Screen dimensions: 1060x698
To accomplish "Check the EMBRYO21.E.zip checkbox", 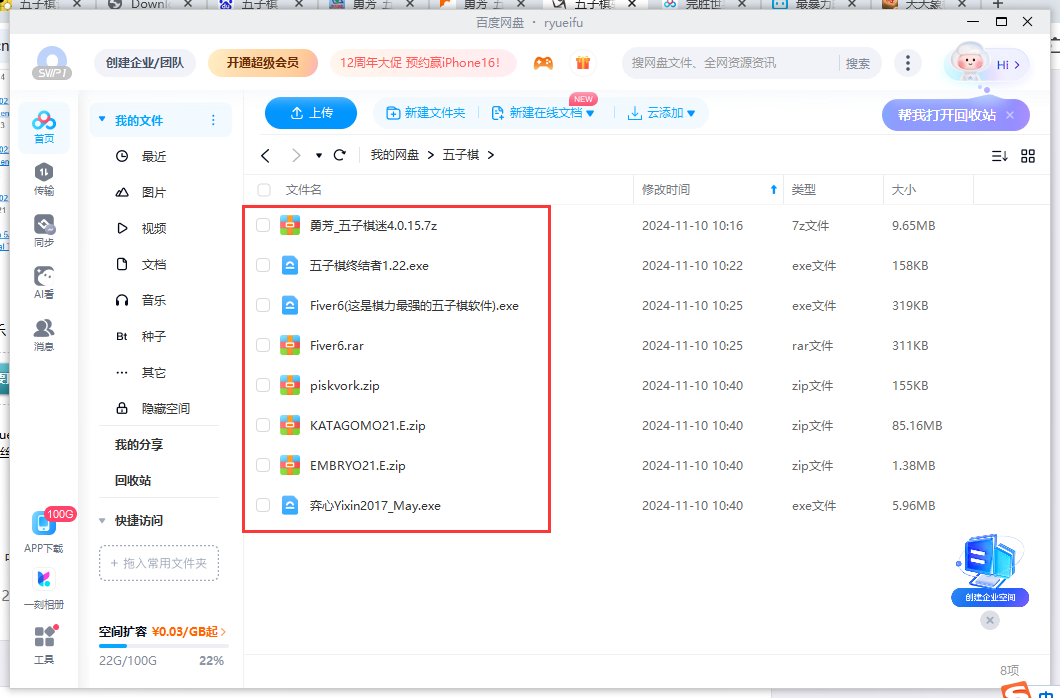I will (x=263, y=465).
